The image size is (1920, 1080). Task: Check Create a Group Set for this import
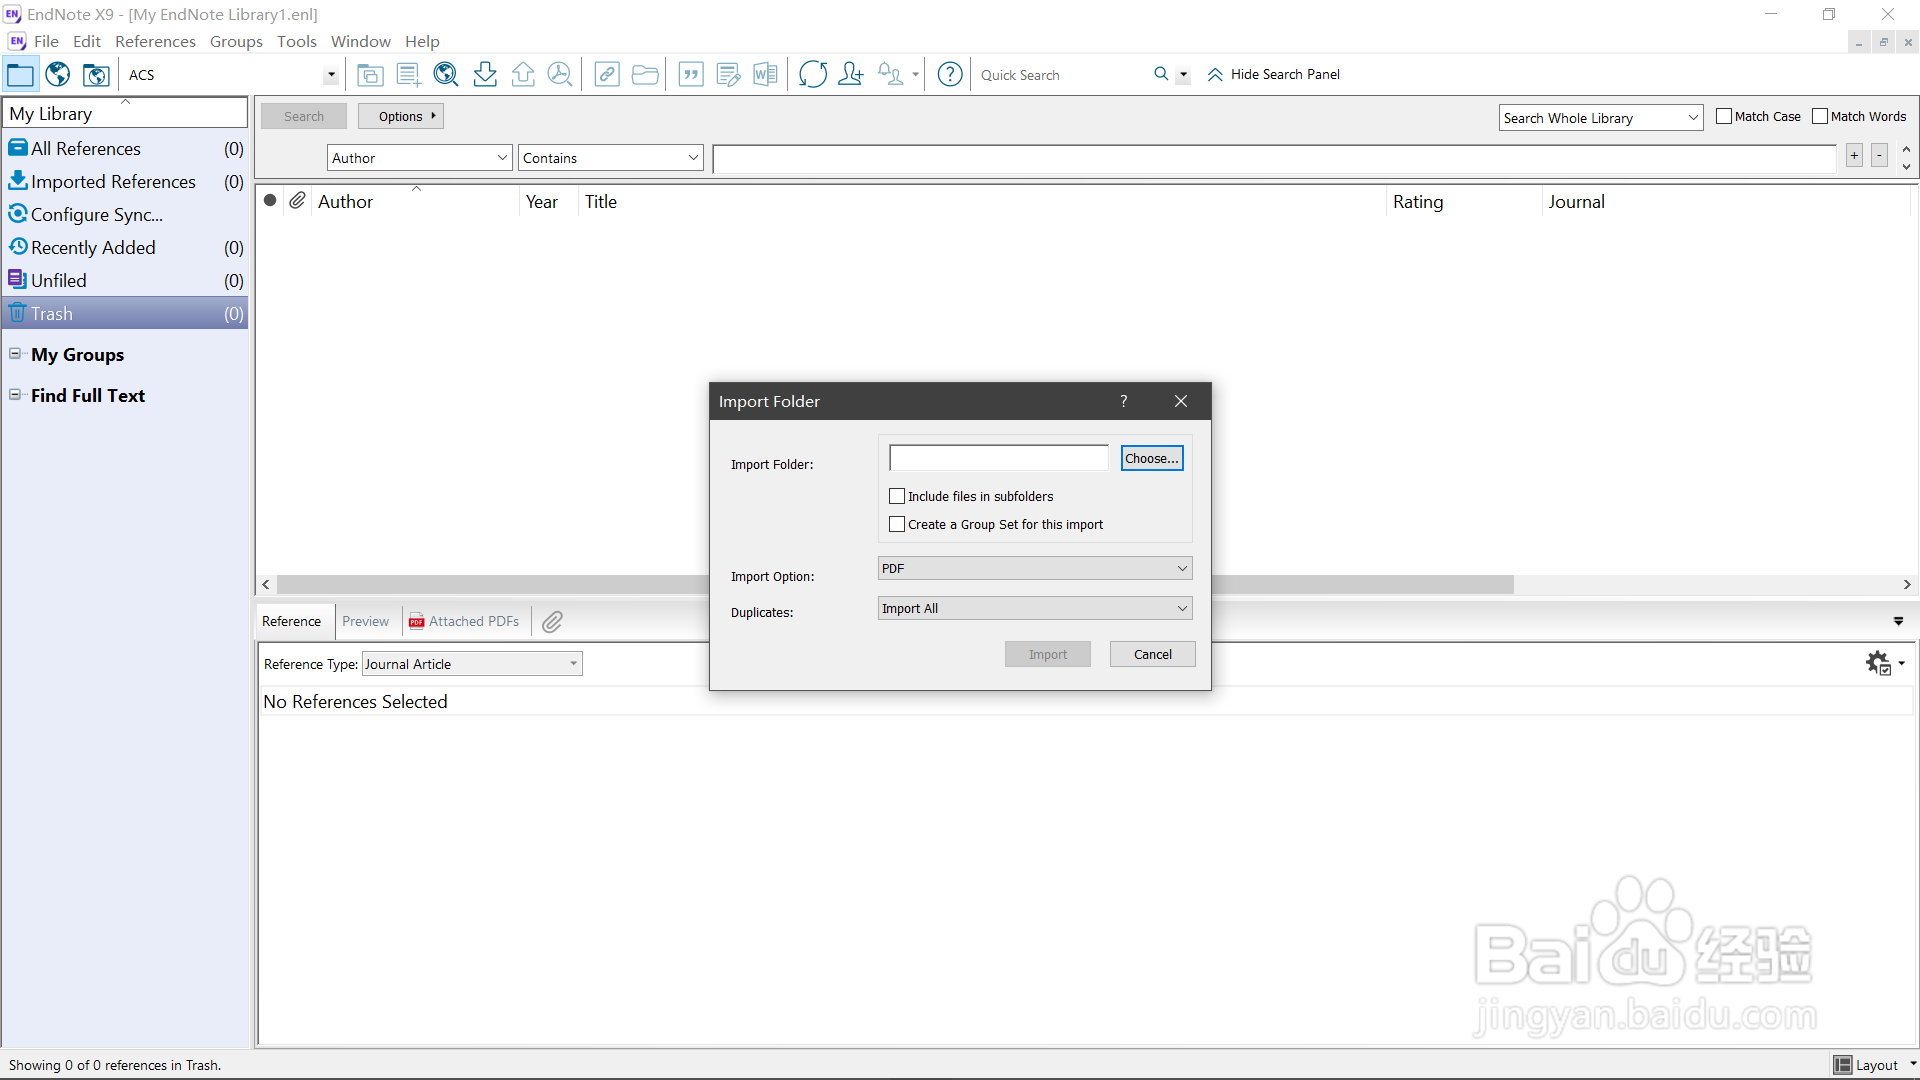(x=897, y=524)
